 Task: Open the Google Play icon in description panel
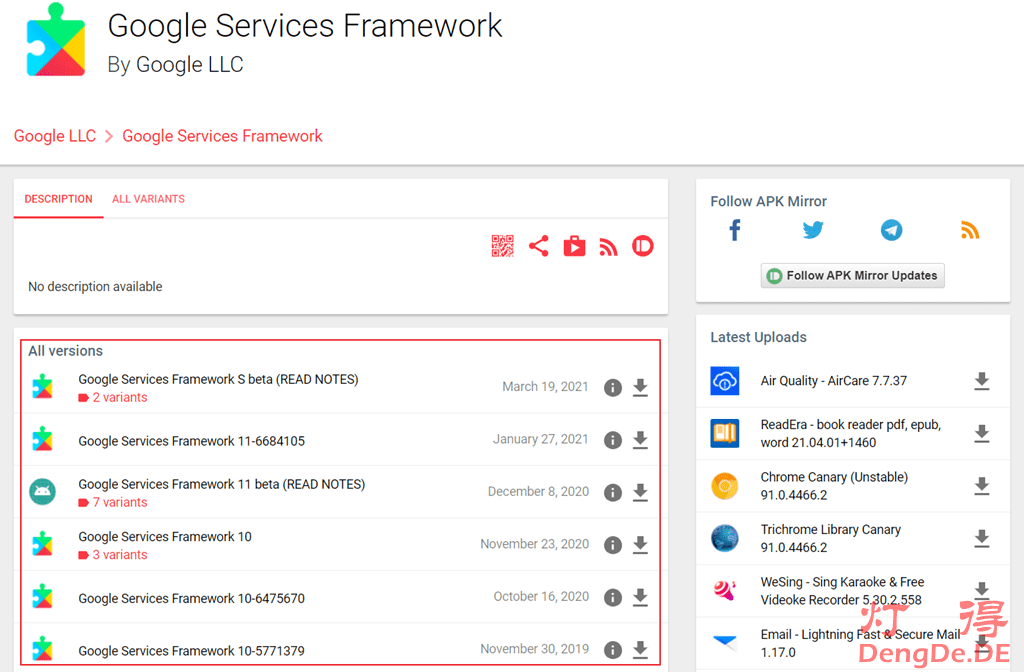(574, 245)
